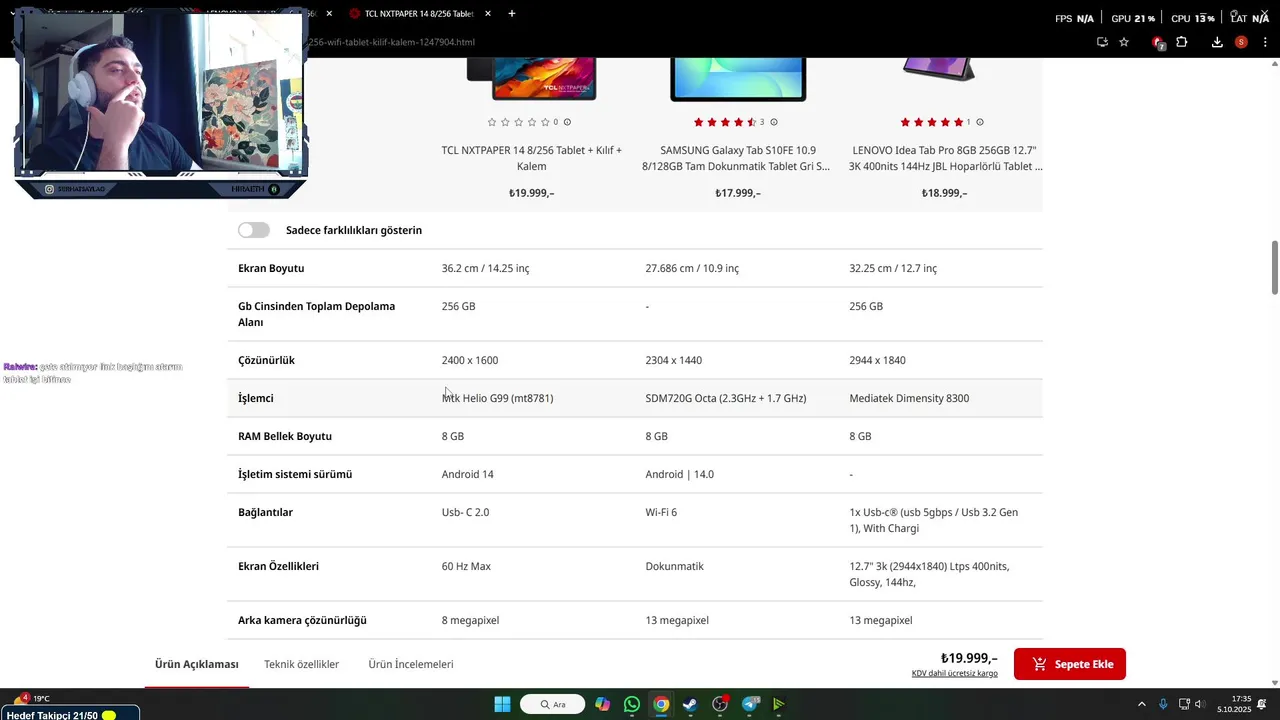Click the microphone icon in system tray
Viewport: 1280px width, 720px height.
pos(1163,704)
